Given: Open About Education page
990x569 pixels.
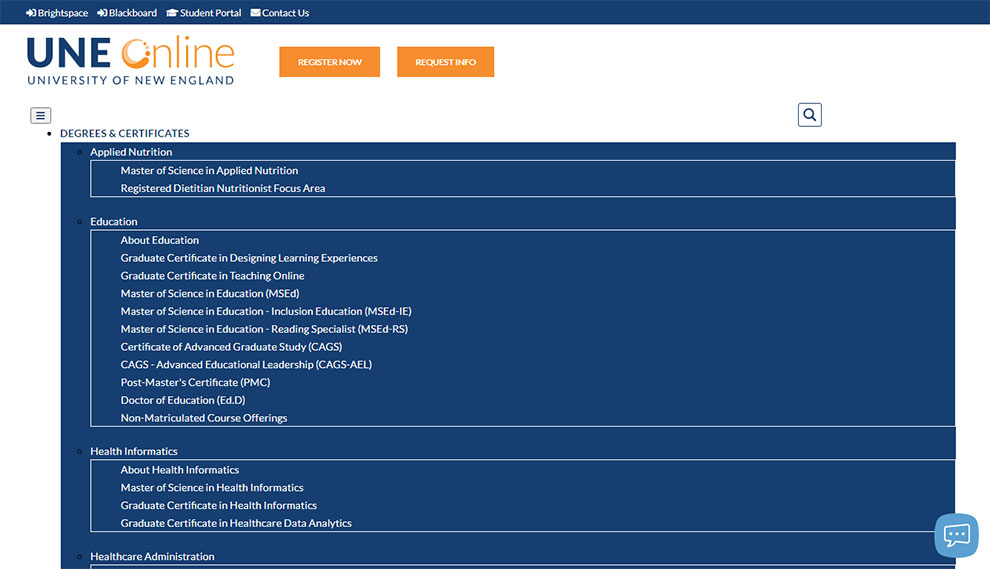Looking at the screenshot, I should point(160,240).
